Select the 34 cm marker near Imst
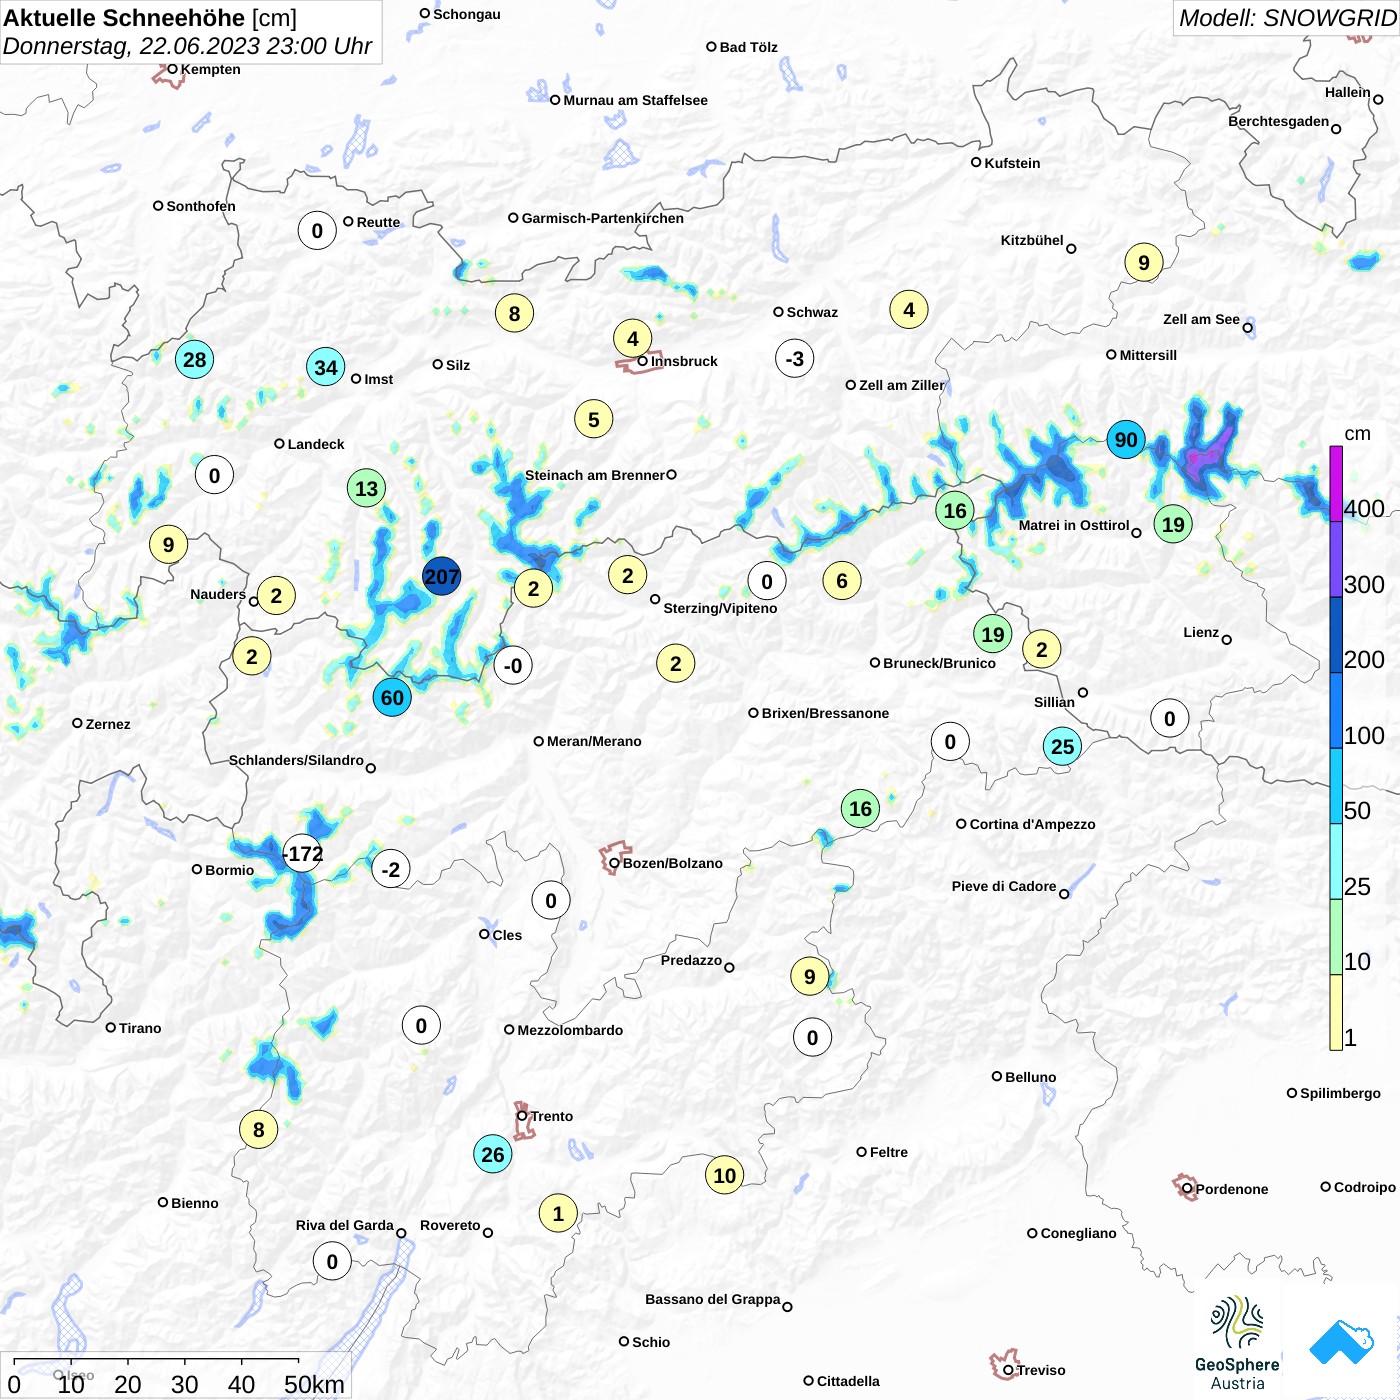1400x1400 pixels. (326, 367)
